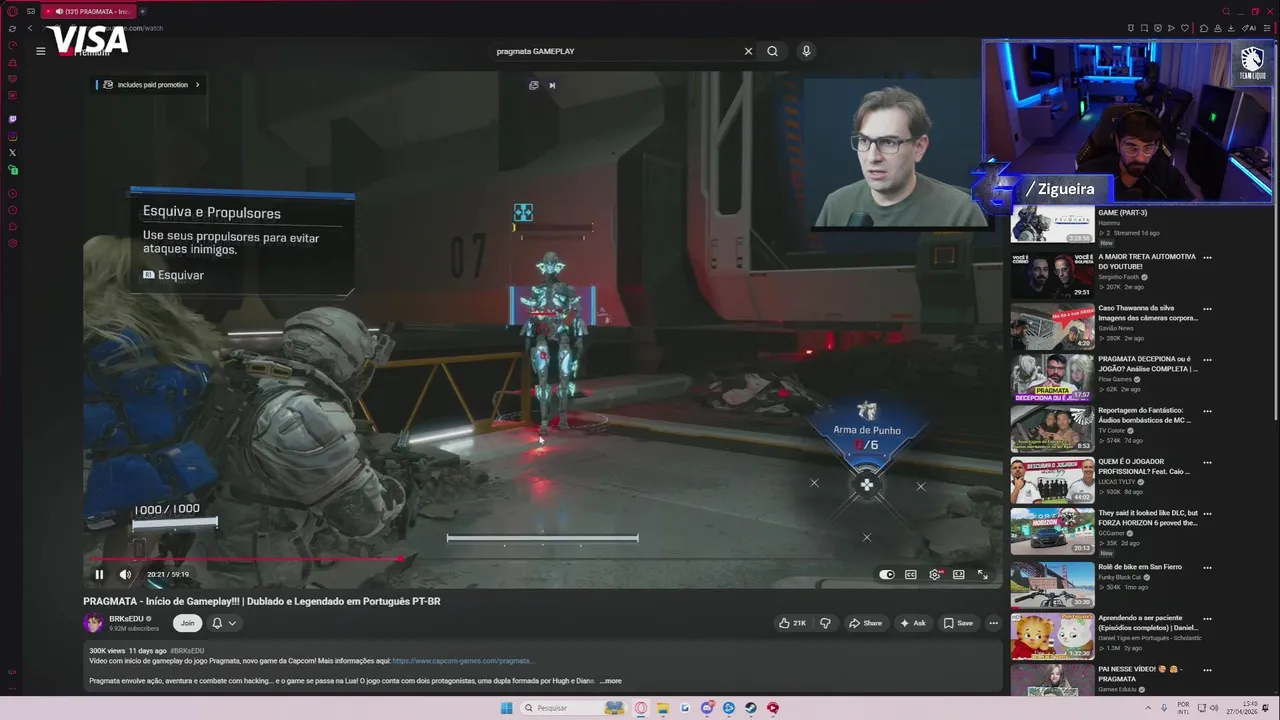Click the search field containing 'pragmata GAMEPLAY'
1280x720 pixels.
click(615, 51)
